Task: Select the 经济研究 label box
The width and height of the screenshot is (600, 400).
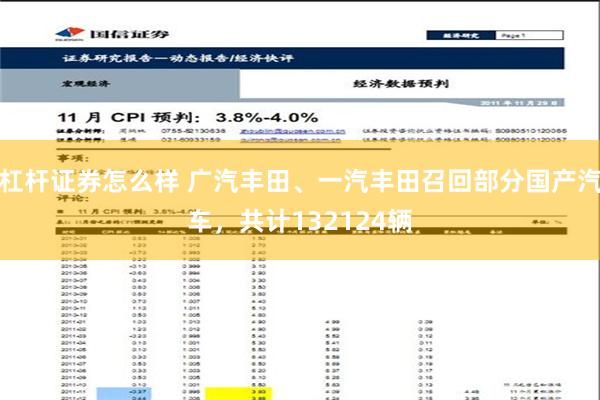Action: 461,36
